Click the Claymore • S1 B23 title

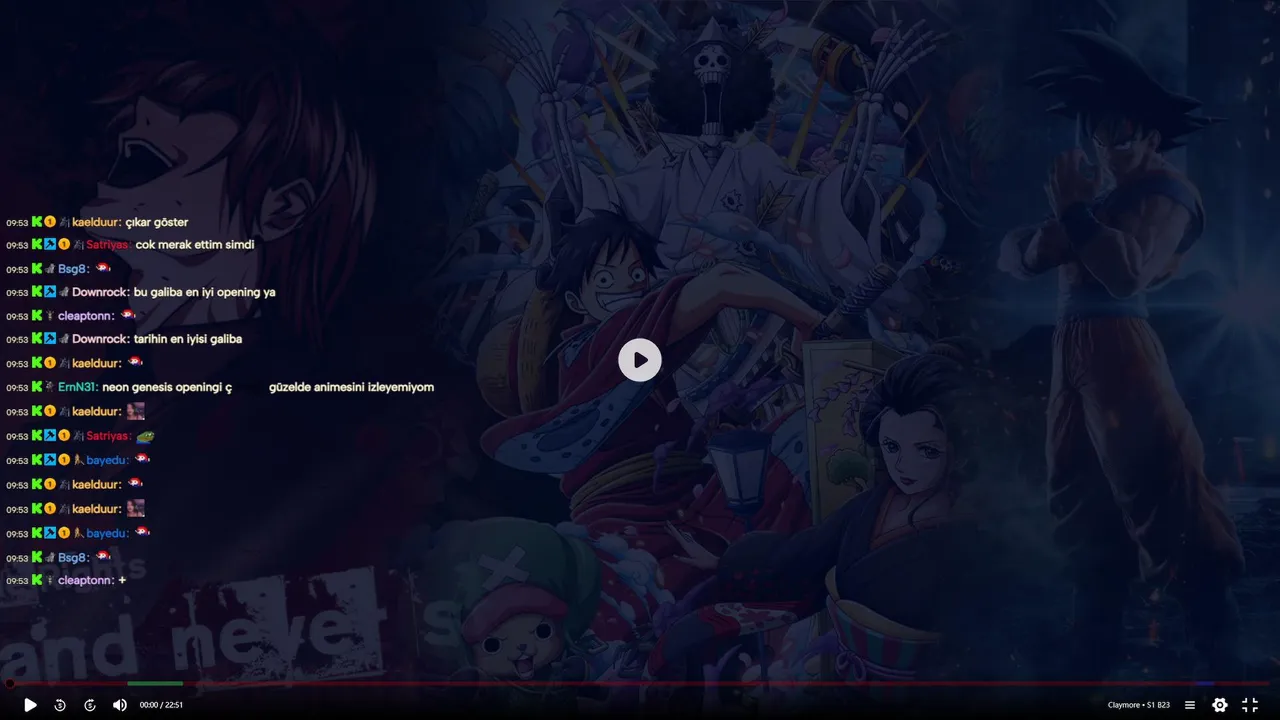point(1139,705)
